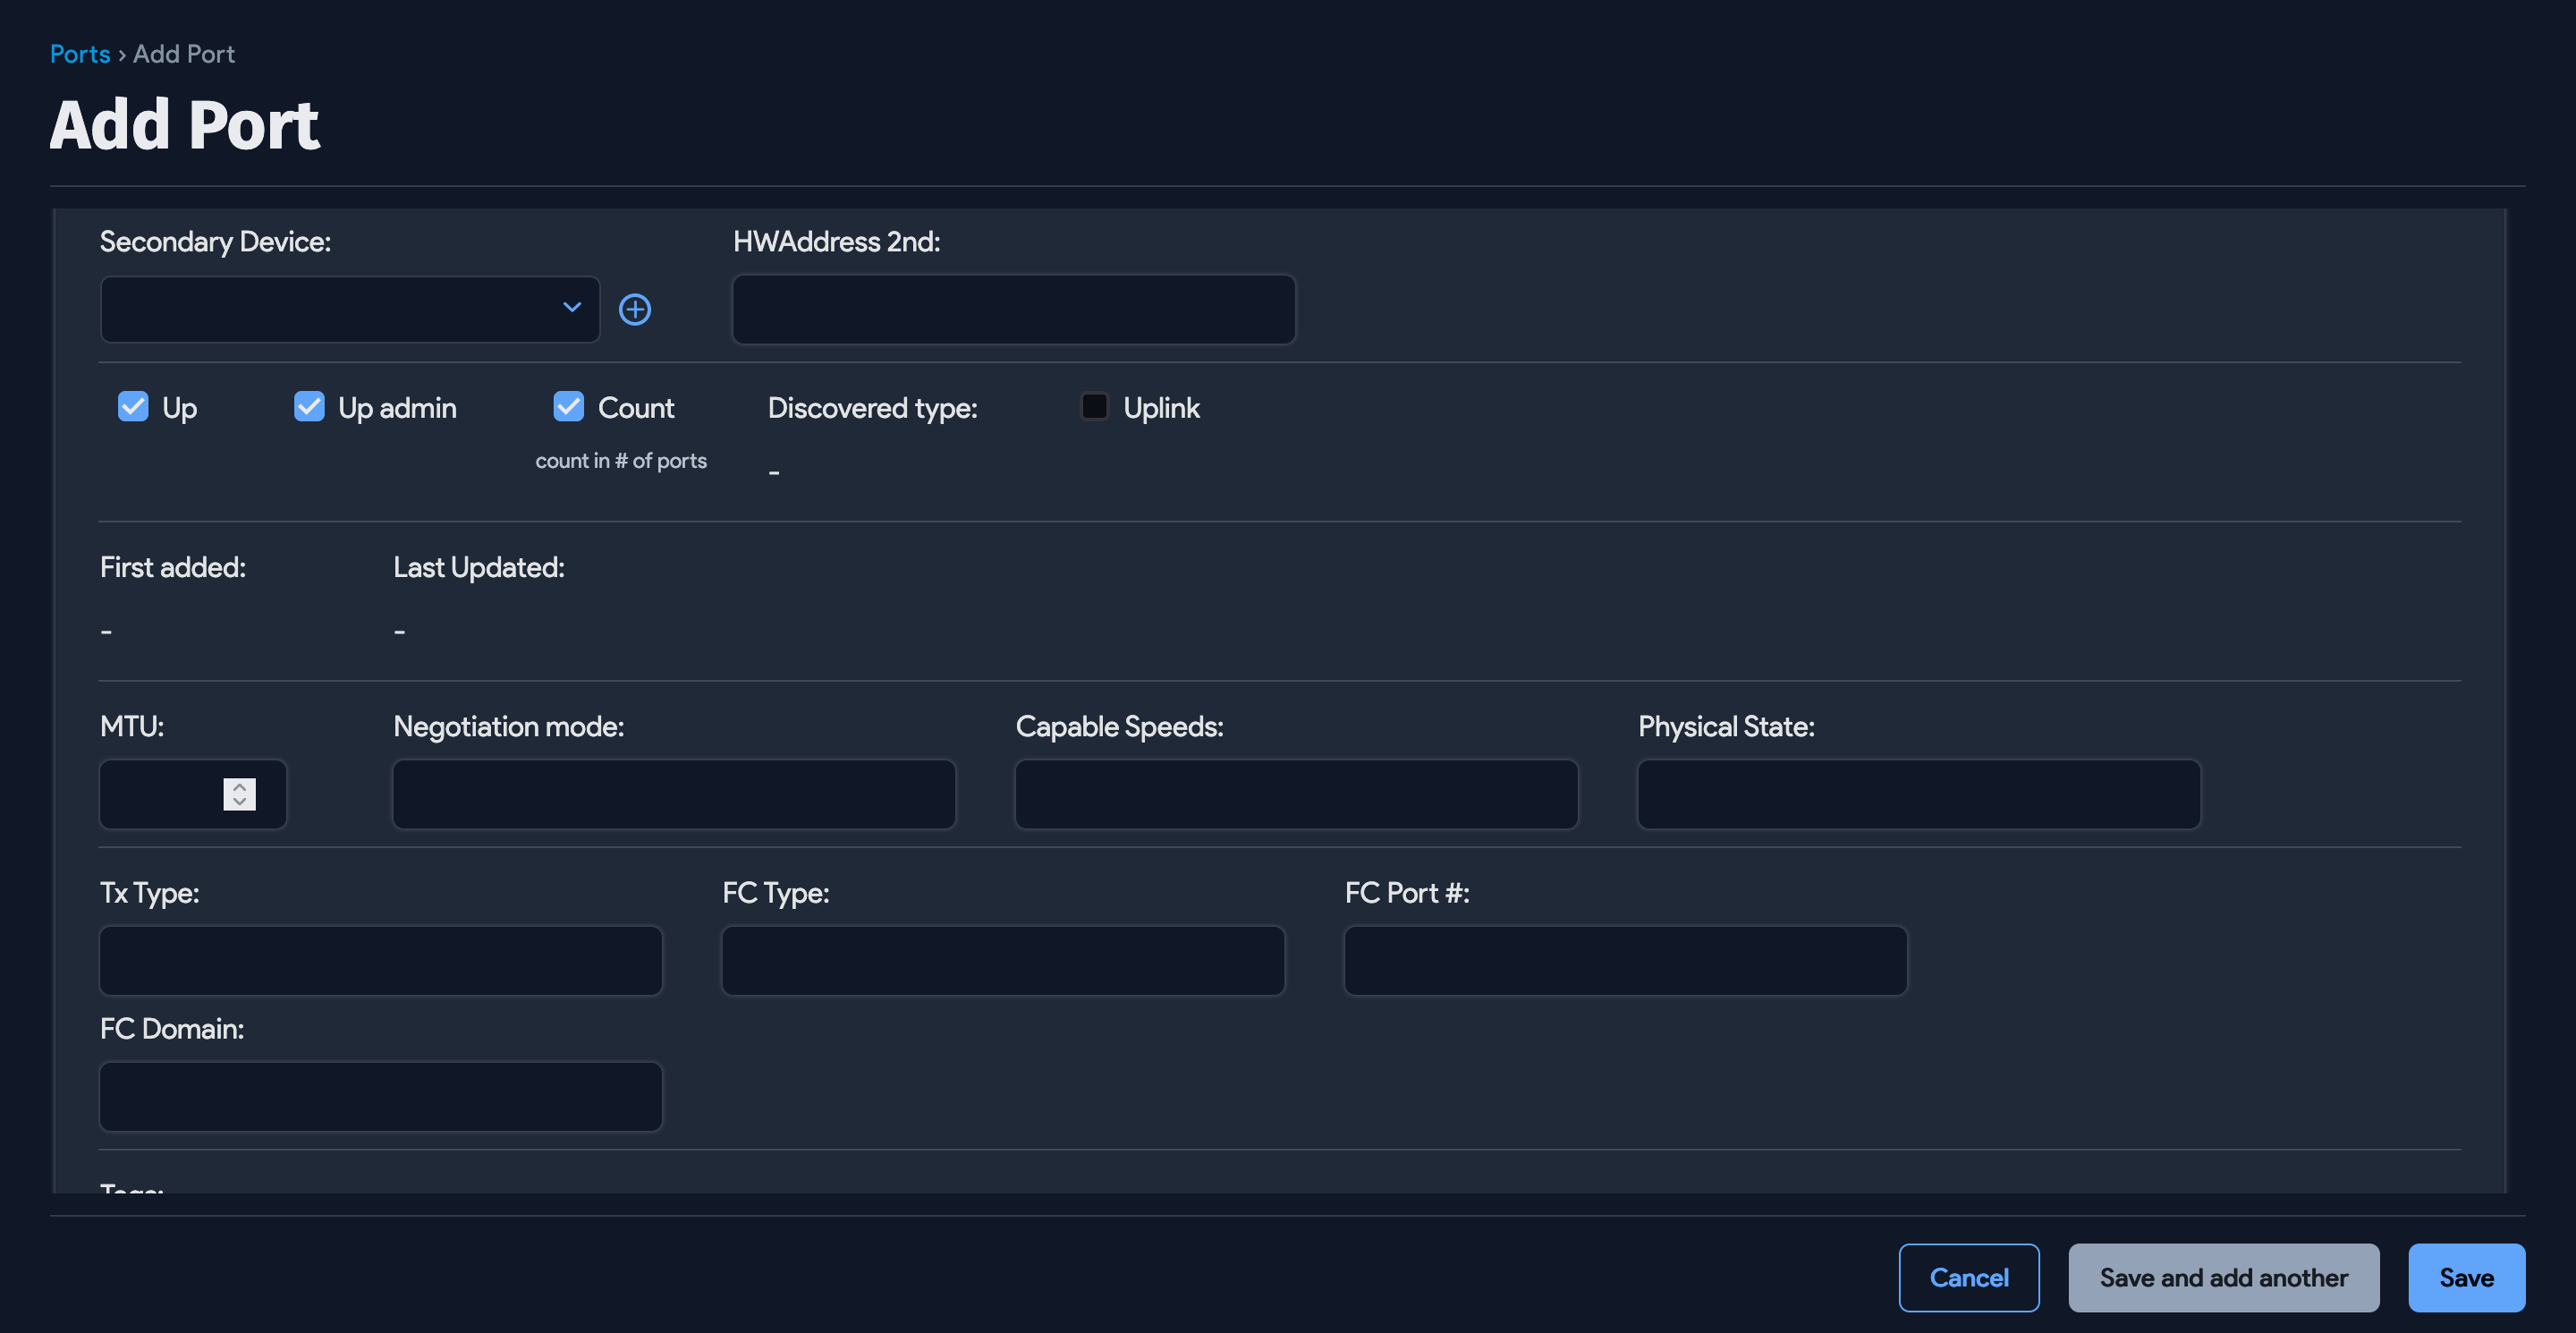The height and width of the screenshot is (1333, 2576).
Task: Disable the Count checkbox
Action: [x=568, y=407]
